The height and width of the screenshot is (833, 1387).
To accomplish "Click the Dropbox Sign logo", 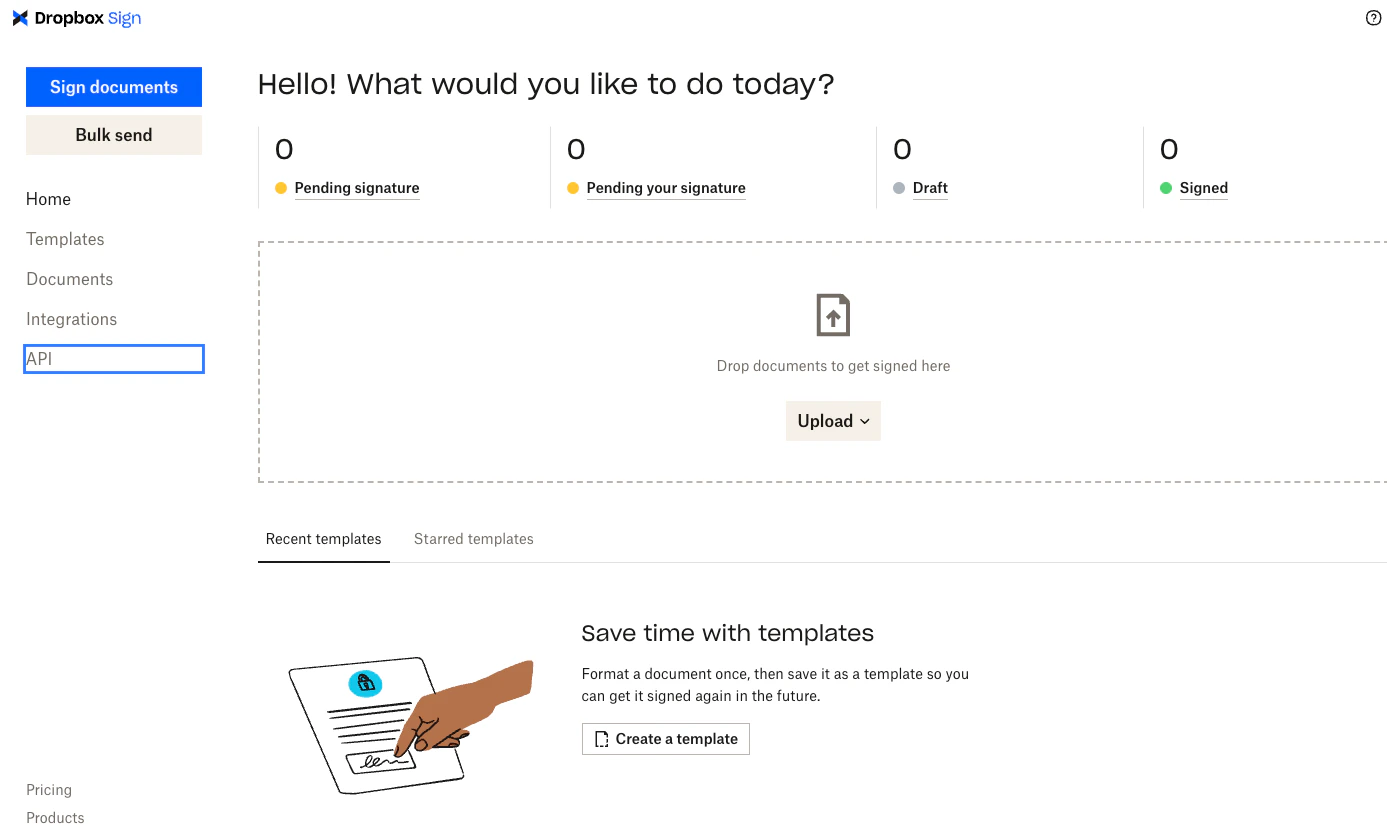I will coord(77,18).
